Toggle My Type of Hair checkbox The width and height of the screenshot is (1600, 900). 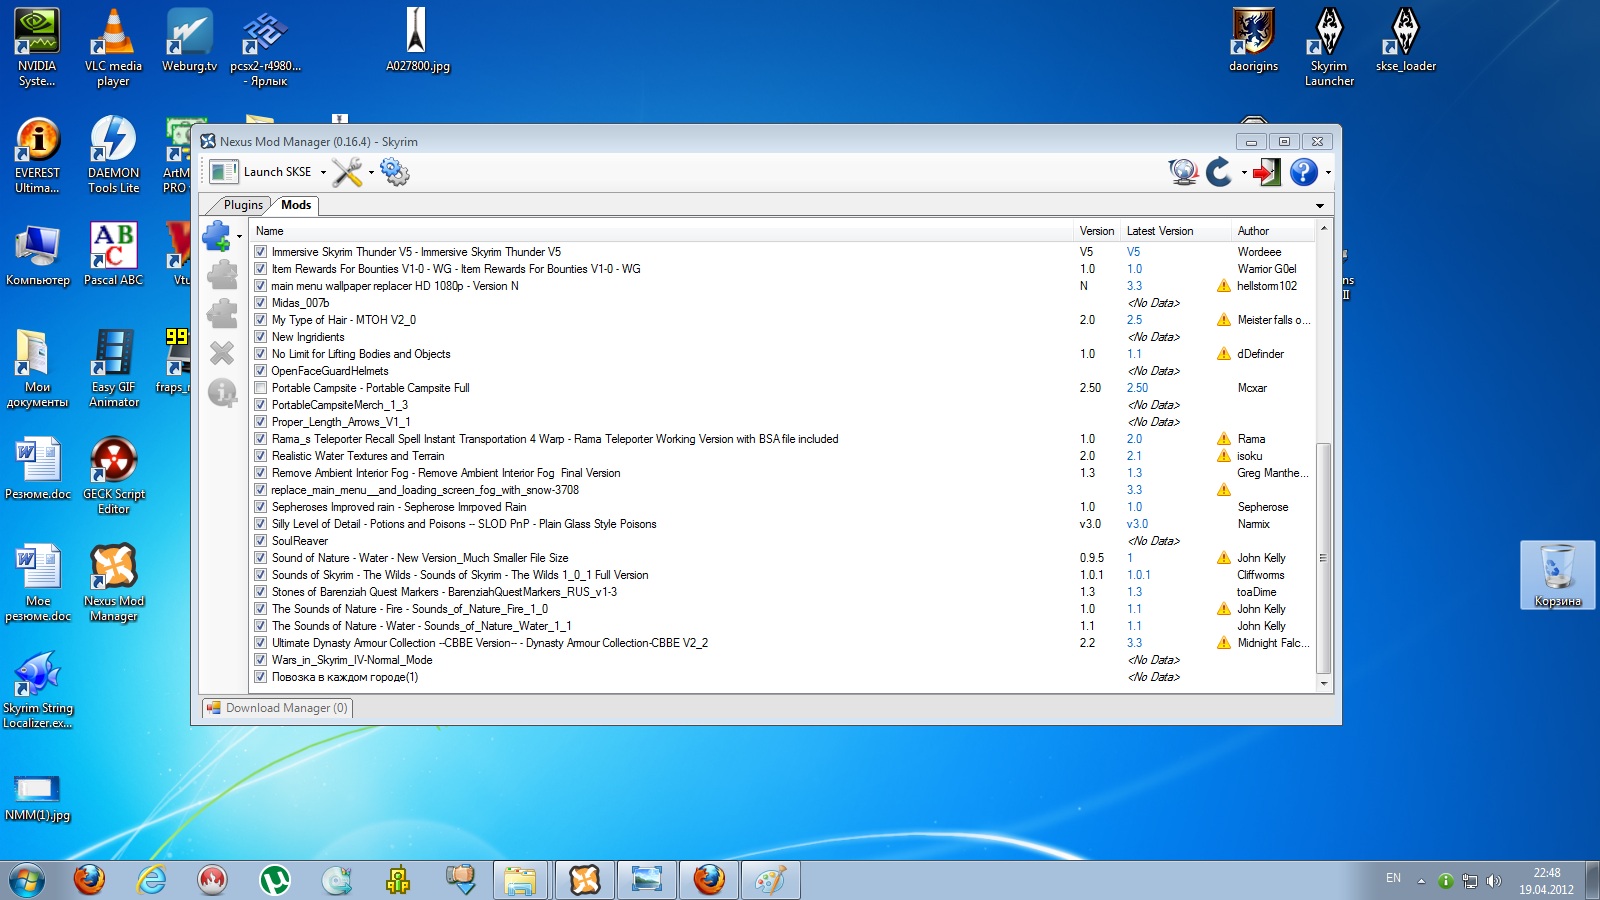tap(261, 320)
